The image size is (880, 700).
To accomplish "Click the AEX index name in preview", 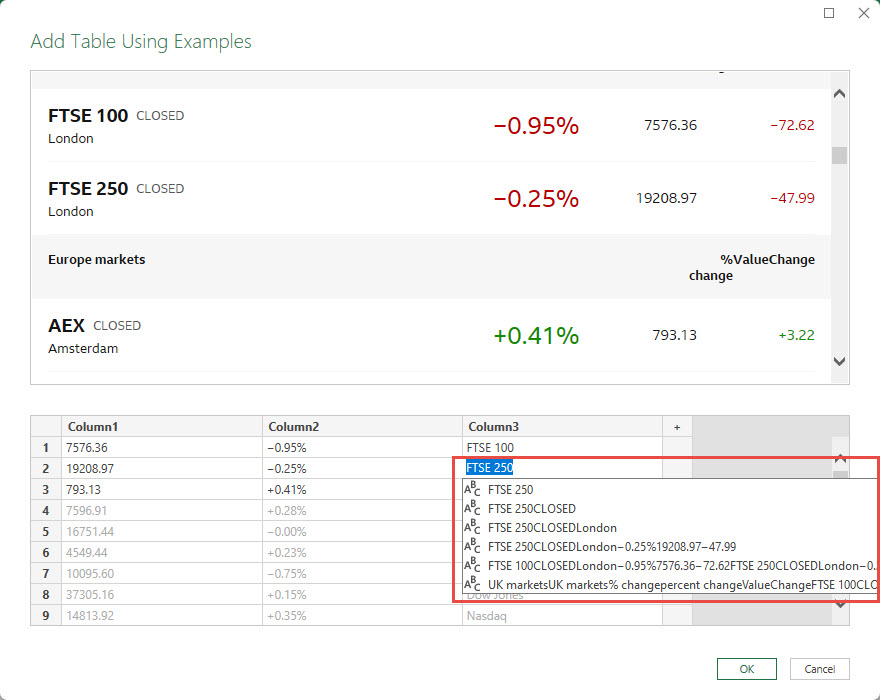I will (x=66, y=326).
